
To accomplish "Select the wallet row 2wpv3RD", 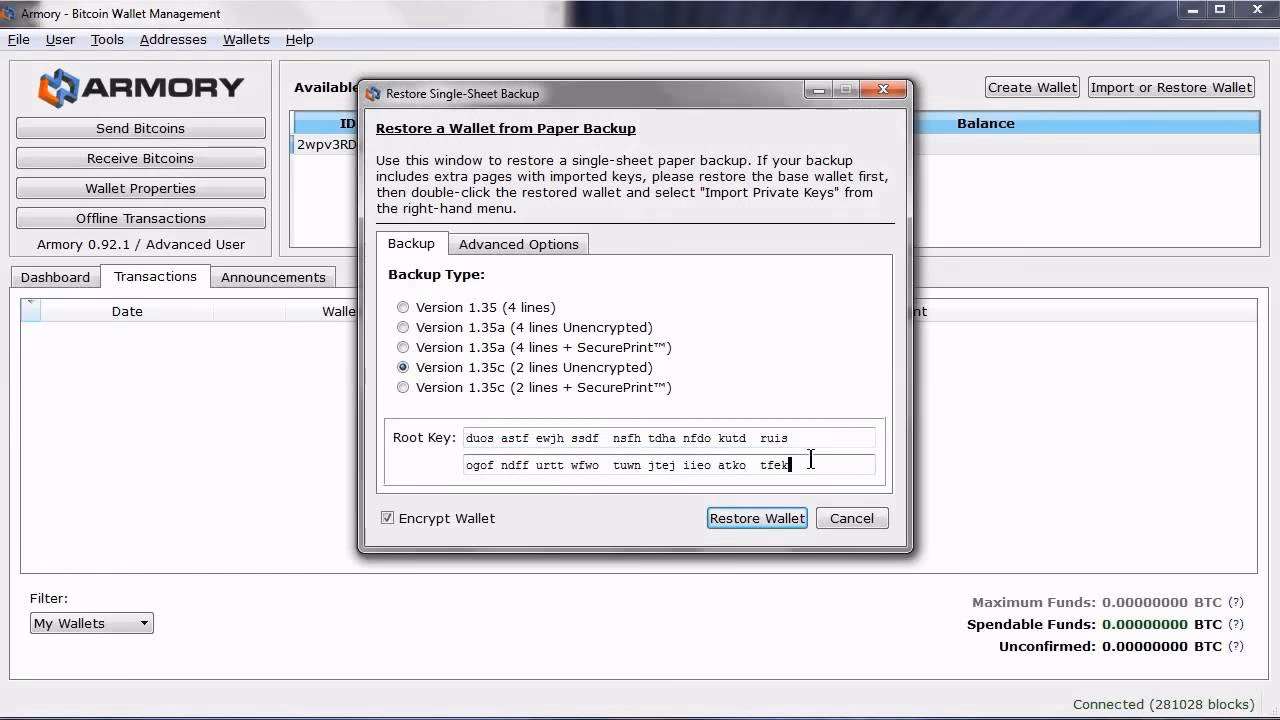I will click(326, 144).
